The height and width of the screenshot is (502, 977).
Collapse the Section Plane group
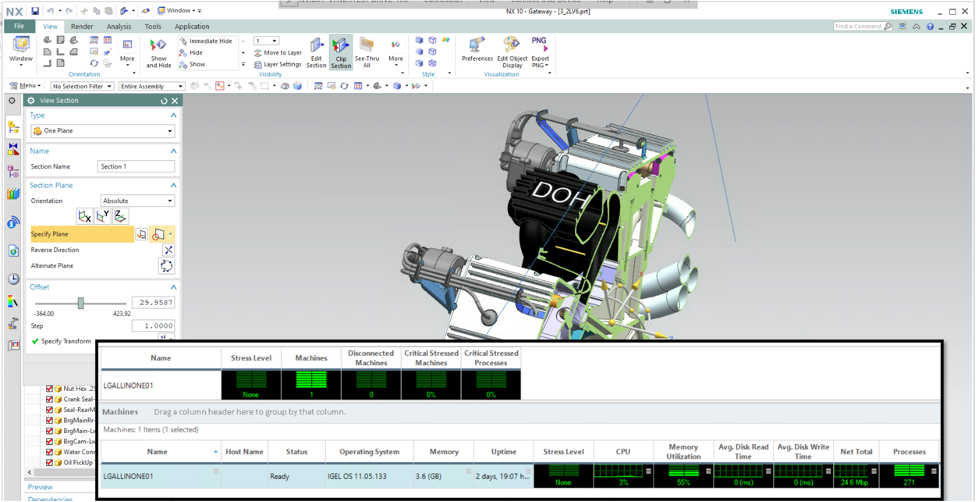(173, 186)
